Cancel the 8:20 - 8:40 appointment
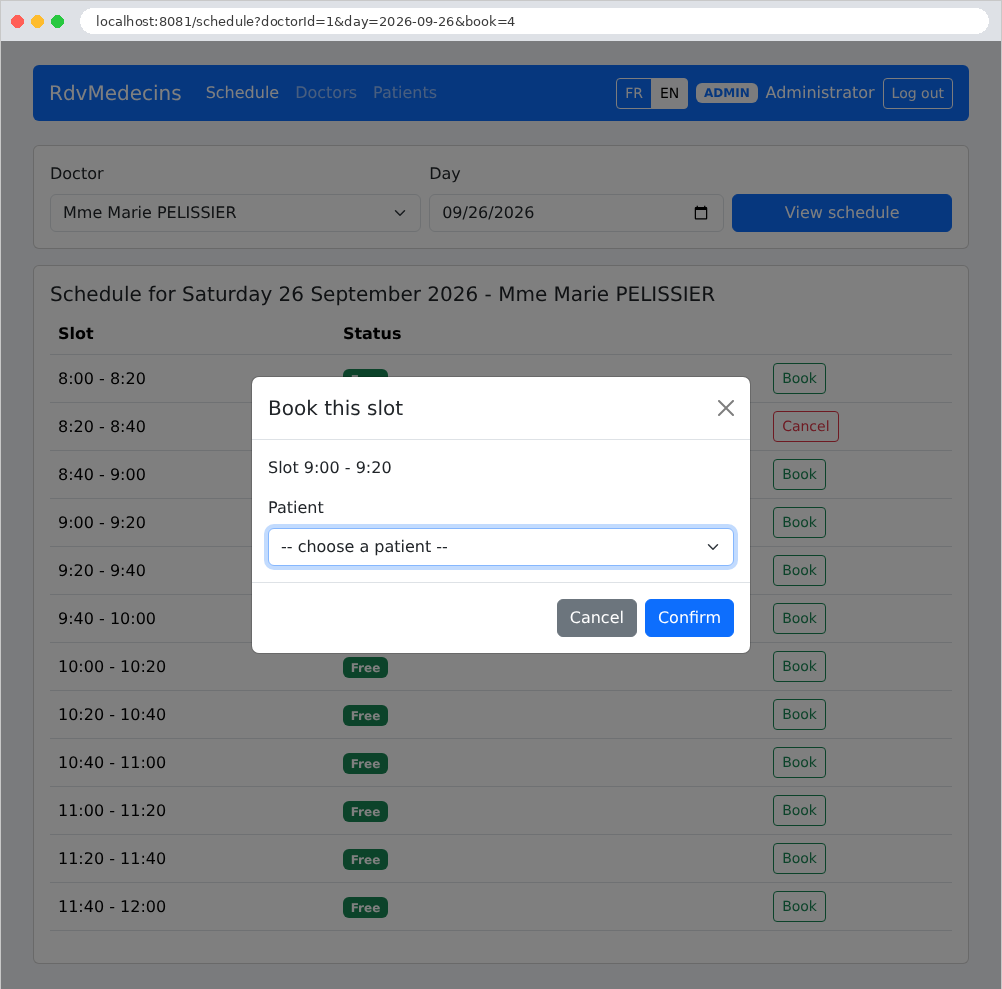This screenshot has width=1002, height=989. click(805, 426)
